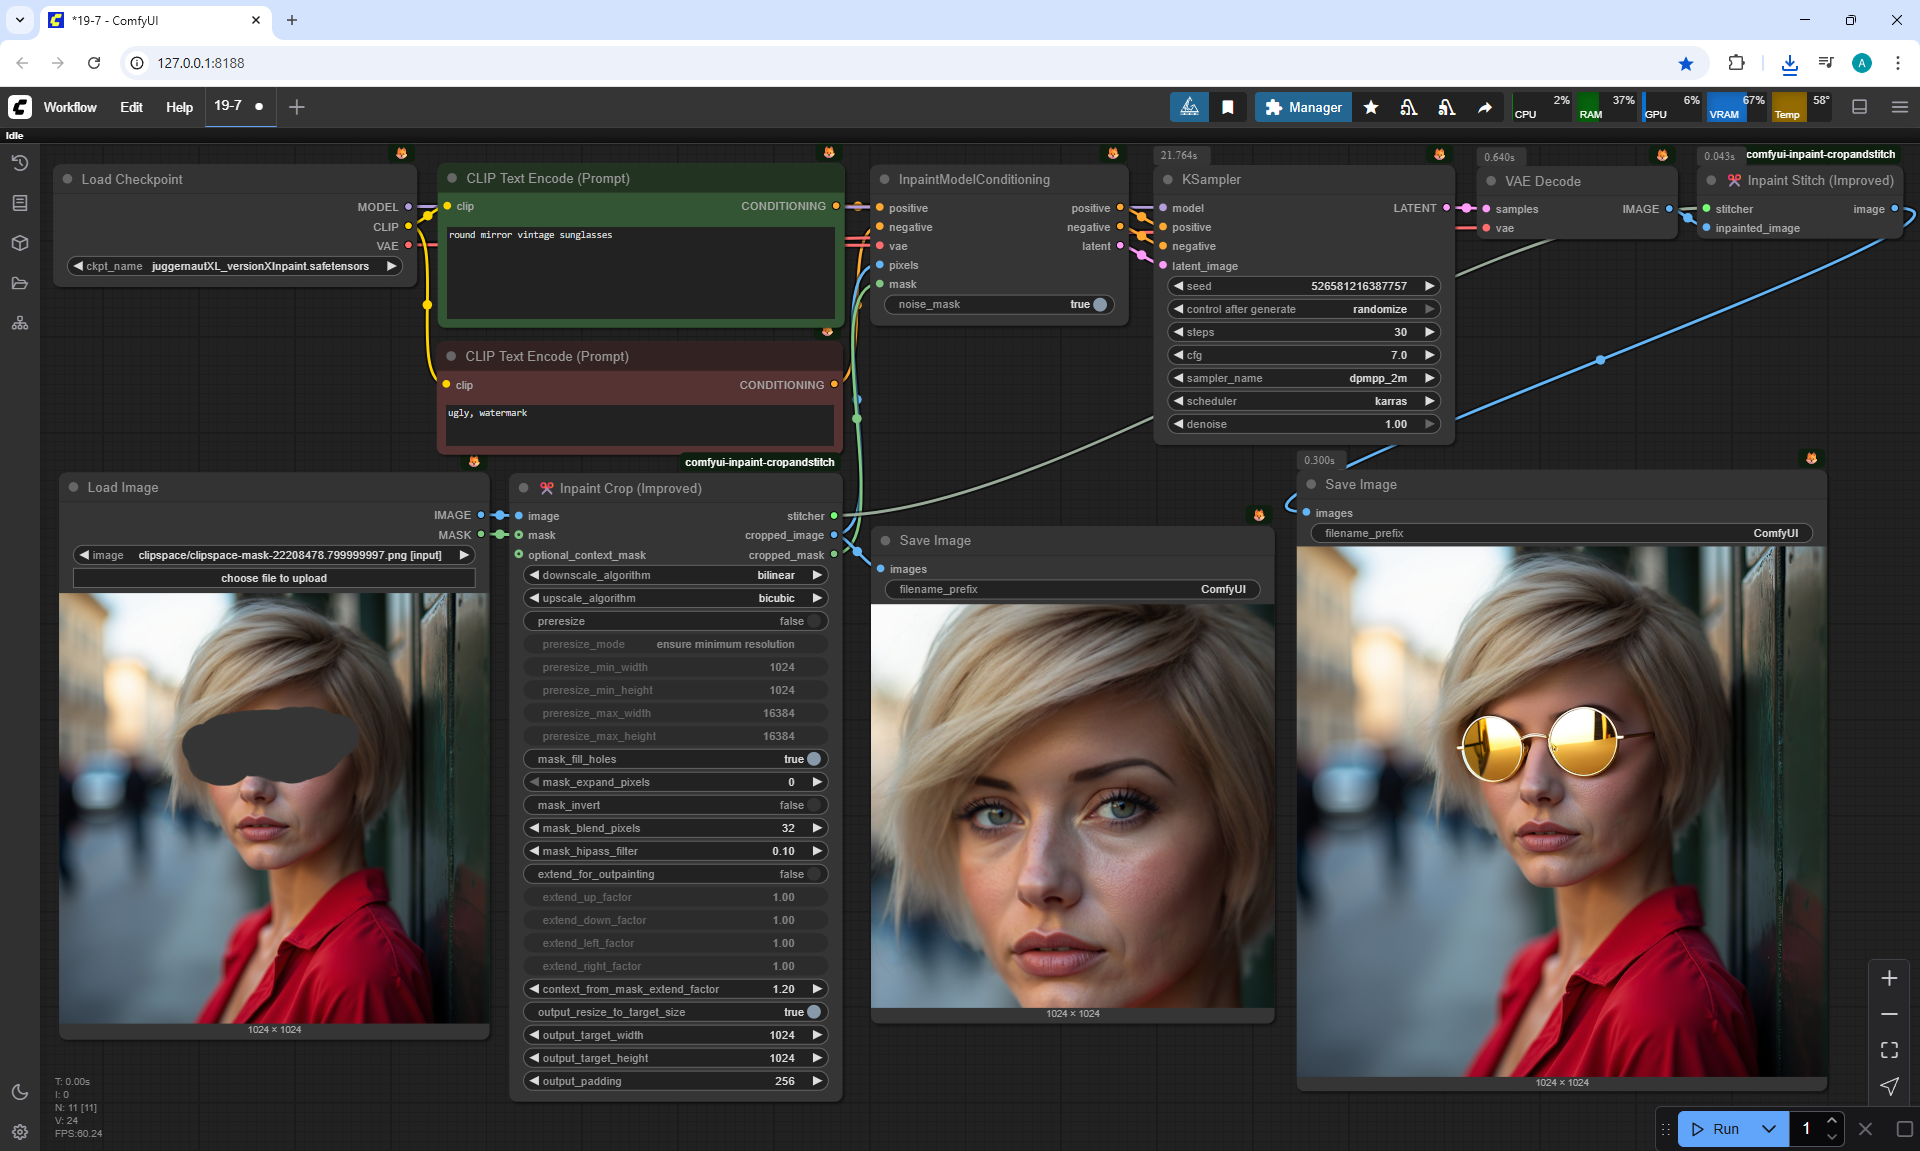Open the Edit menu

(131, 107)
